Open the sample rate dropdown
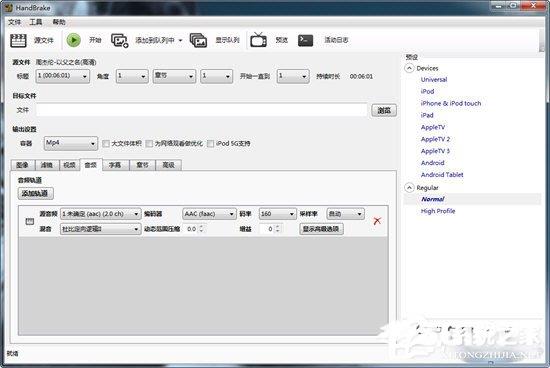 (x=345, y=214)
